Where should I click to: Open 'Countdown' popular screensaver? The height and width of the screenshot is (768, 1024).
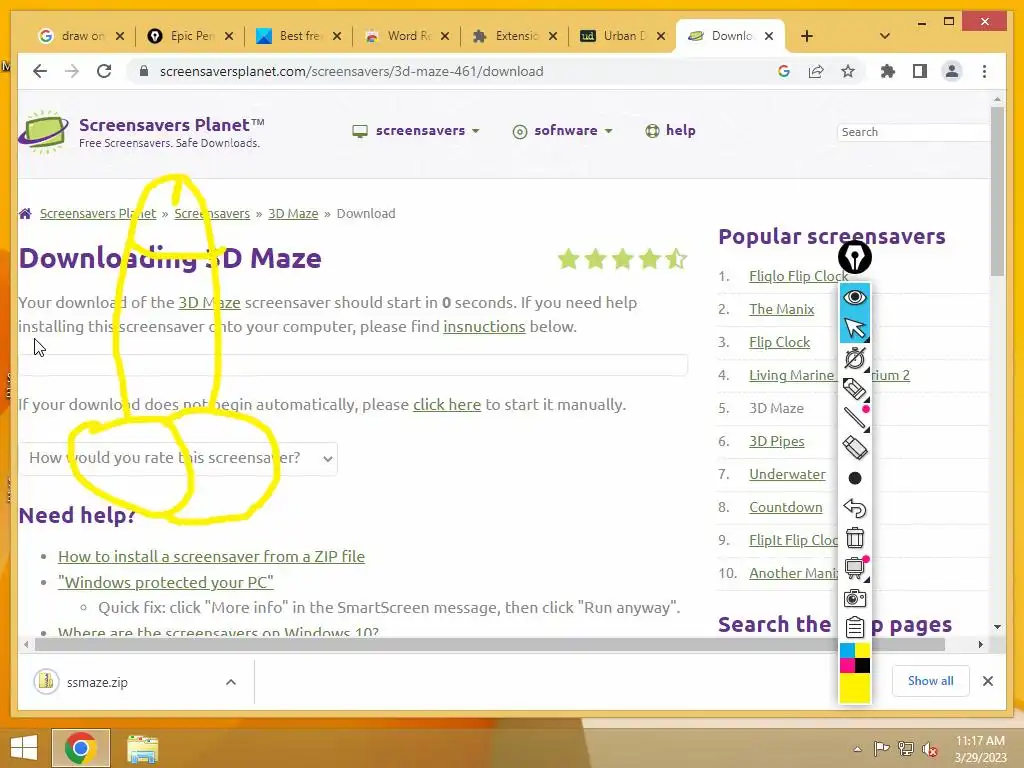tap(786, 507)
